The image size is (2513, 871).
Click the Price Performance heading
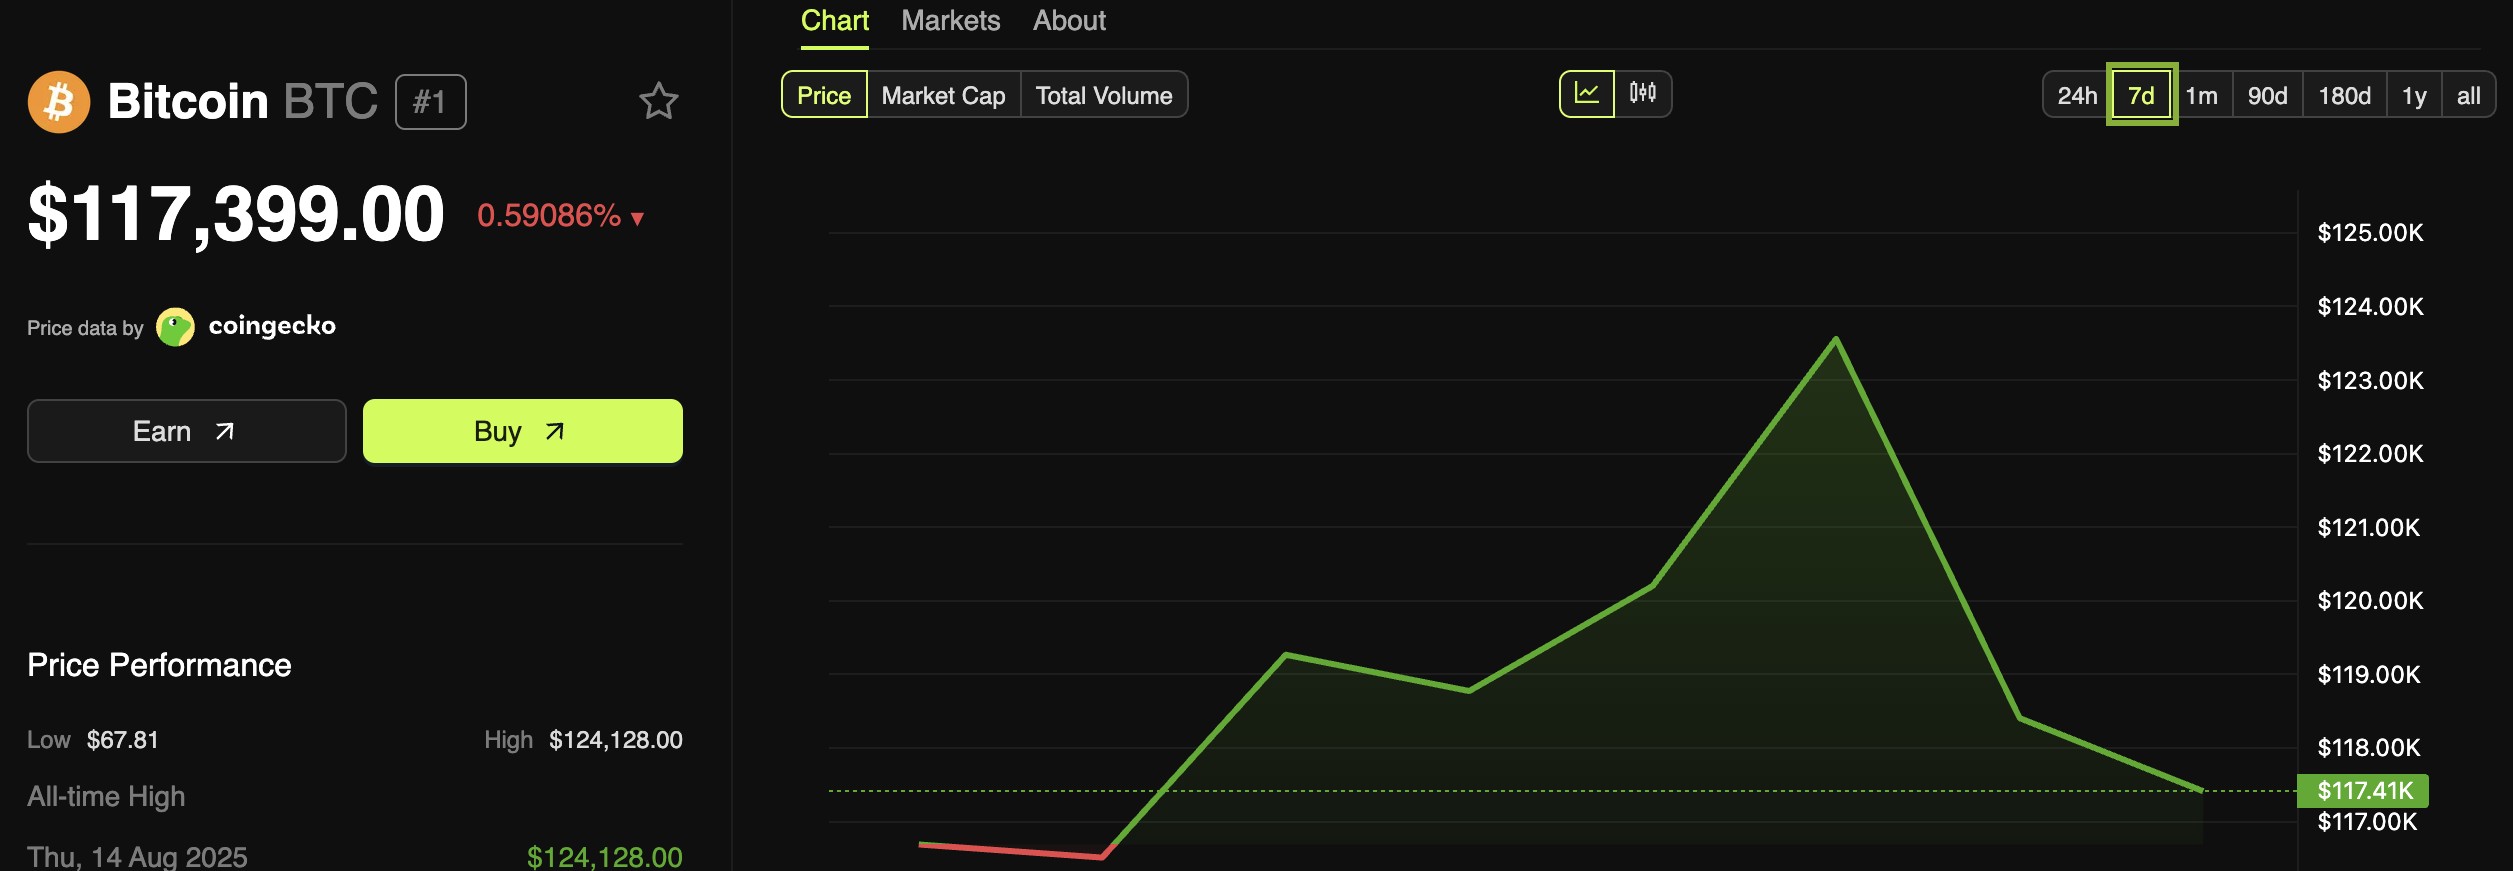[159, 665]
